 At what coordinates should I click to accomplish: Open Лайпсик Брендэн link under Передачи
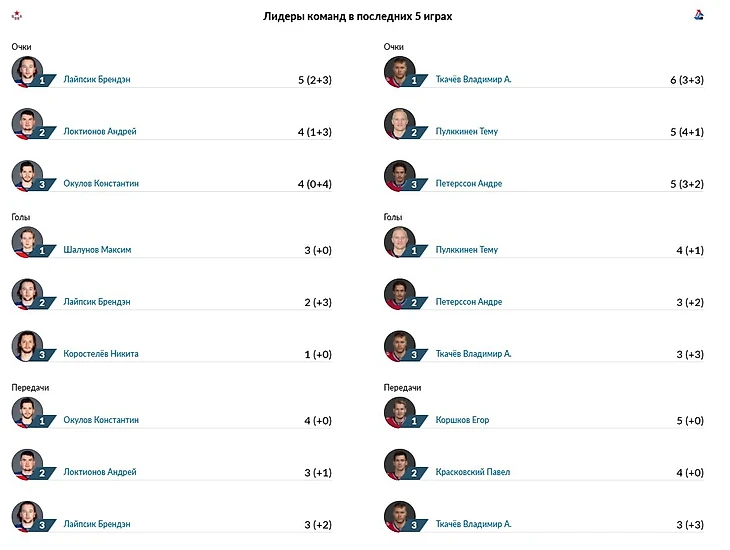tap(97, 524)
